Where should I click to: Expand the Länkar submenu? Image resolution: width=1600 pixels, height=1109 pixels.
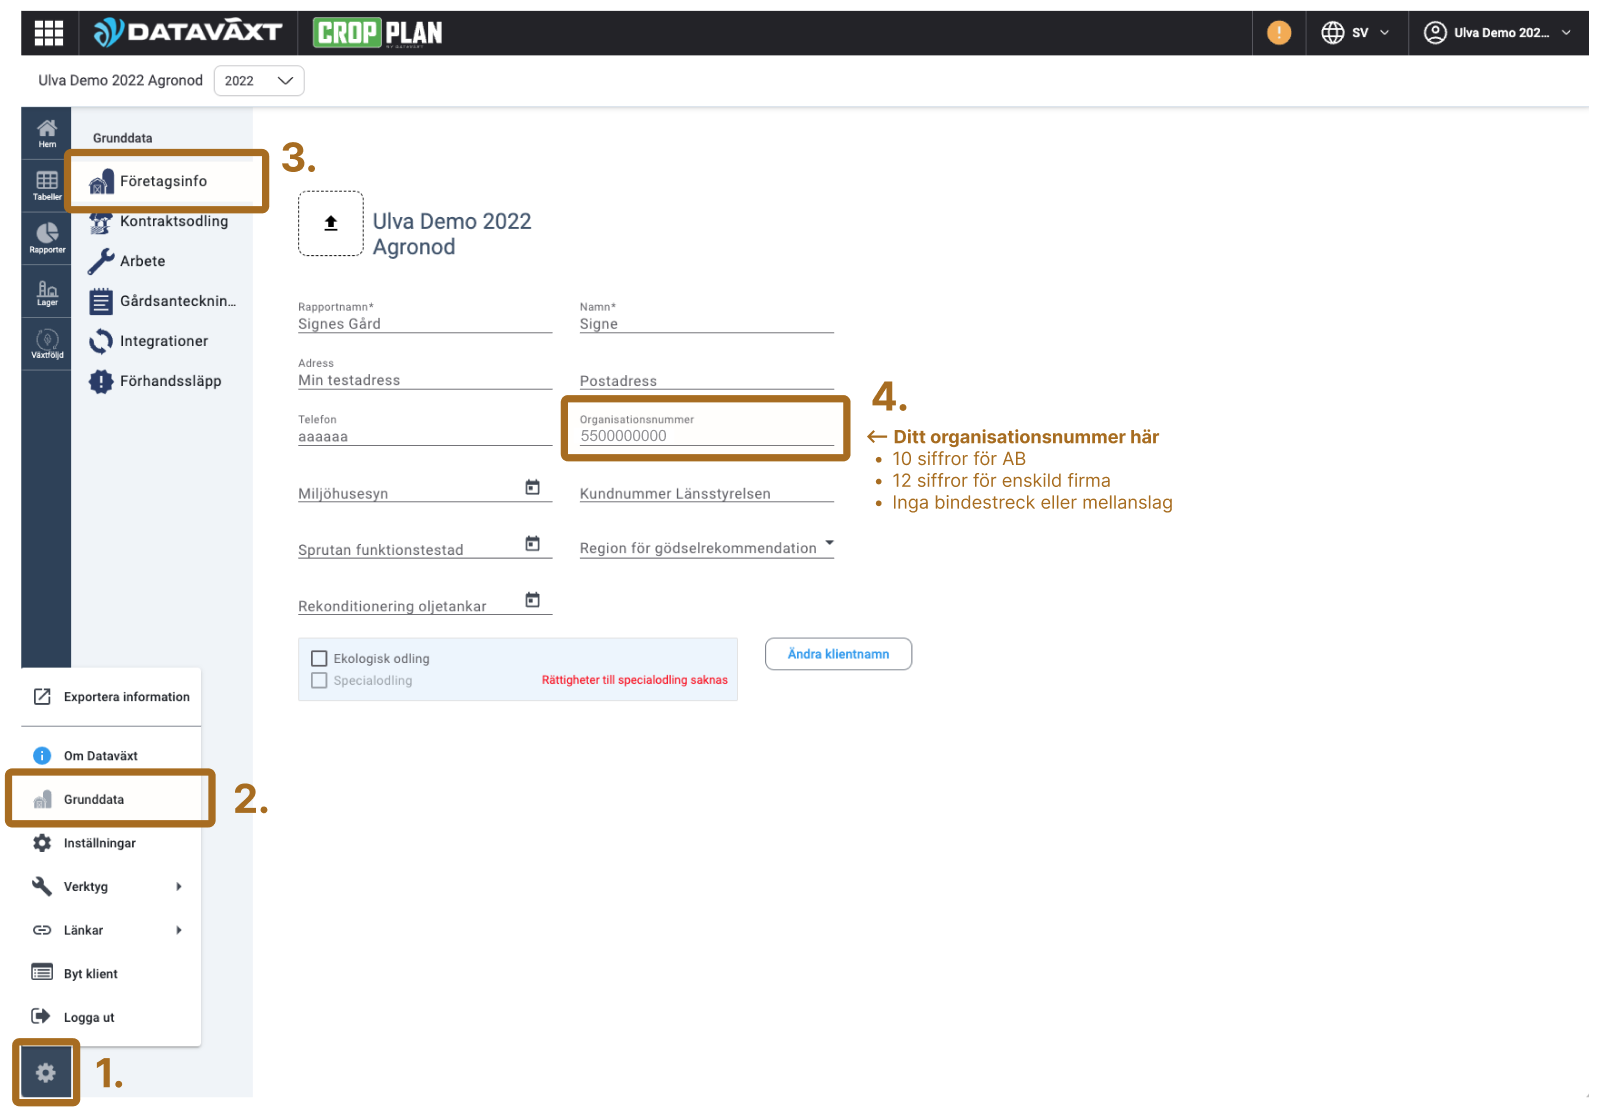[x=111, y=930]
